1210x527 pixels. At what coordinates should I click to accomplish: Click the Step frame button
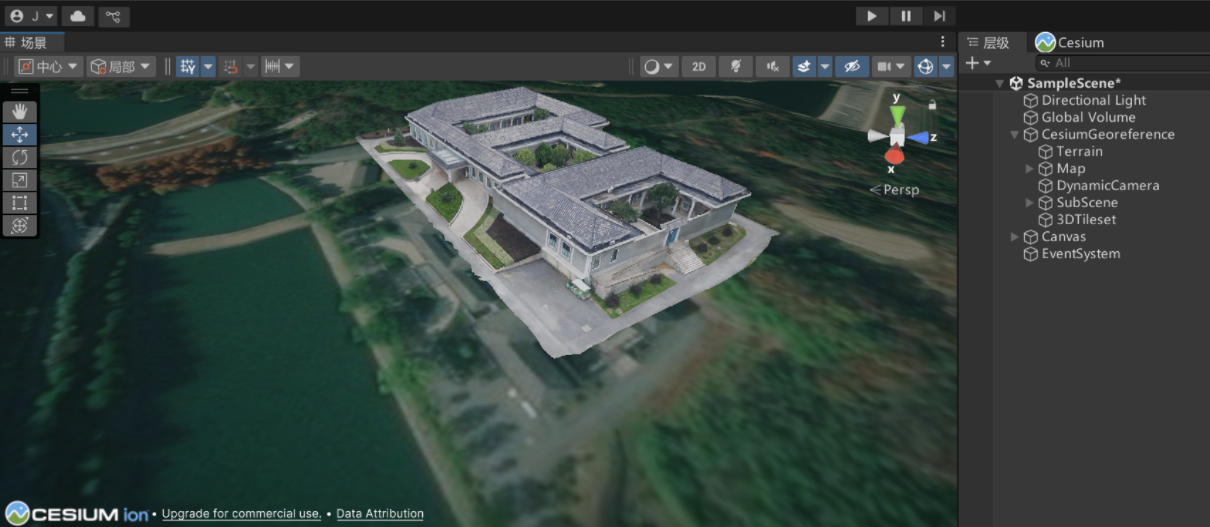[x=939, y=16]
